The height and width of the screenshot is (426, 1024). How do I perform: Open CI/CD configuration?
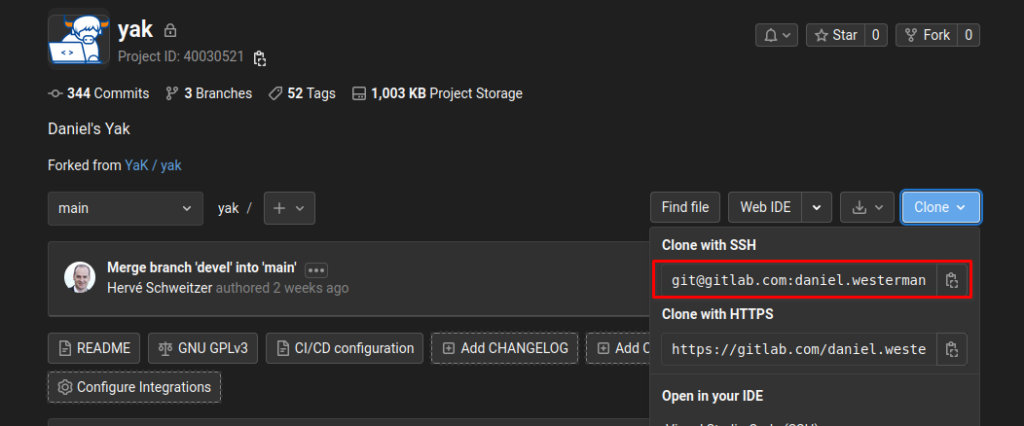(345, 348)
